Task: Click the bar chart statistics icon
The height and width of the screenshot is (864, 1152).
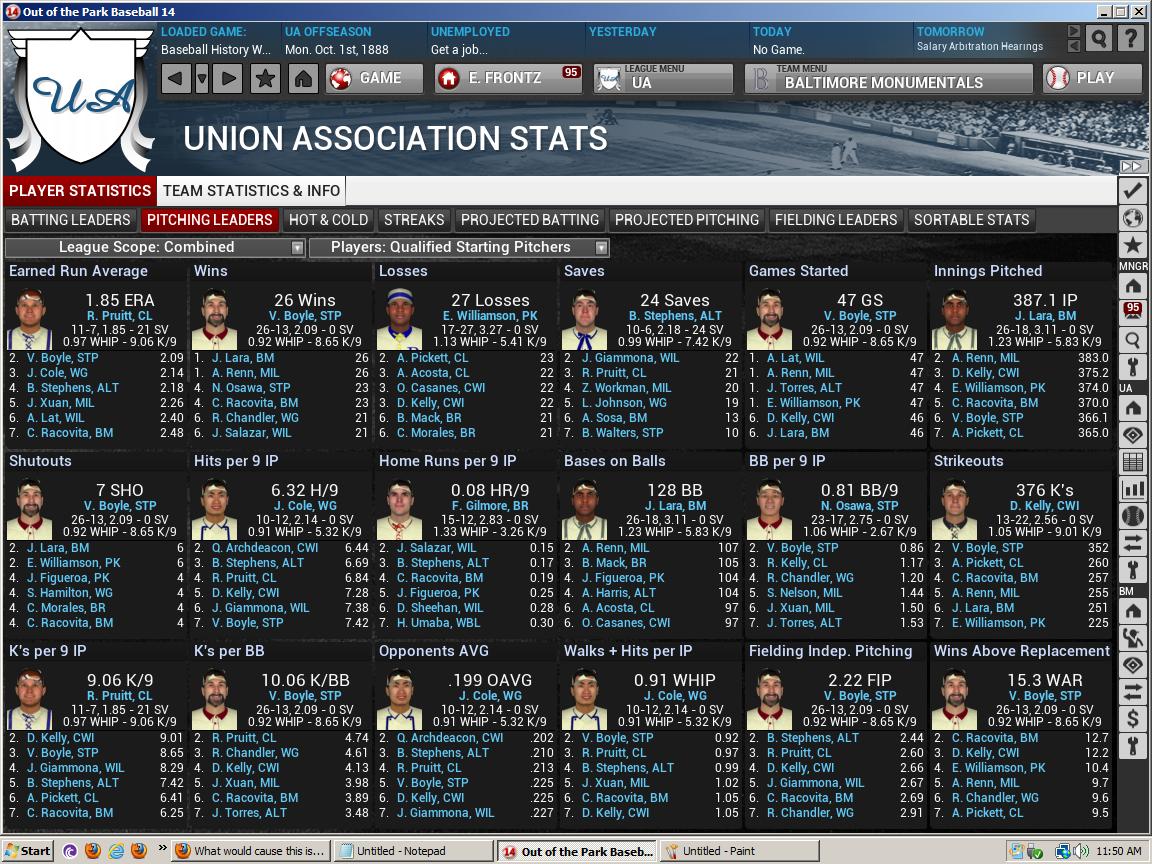Action: 1135,487
